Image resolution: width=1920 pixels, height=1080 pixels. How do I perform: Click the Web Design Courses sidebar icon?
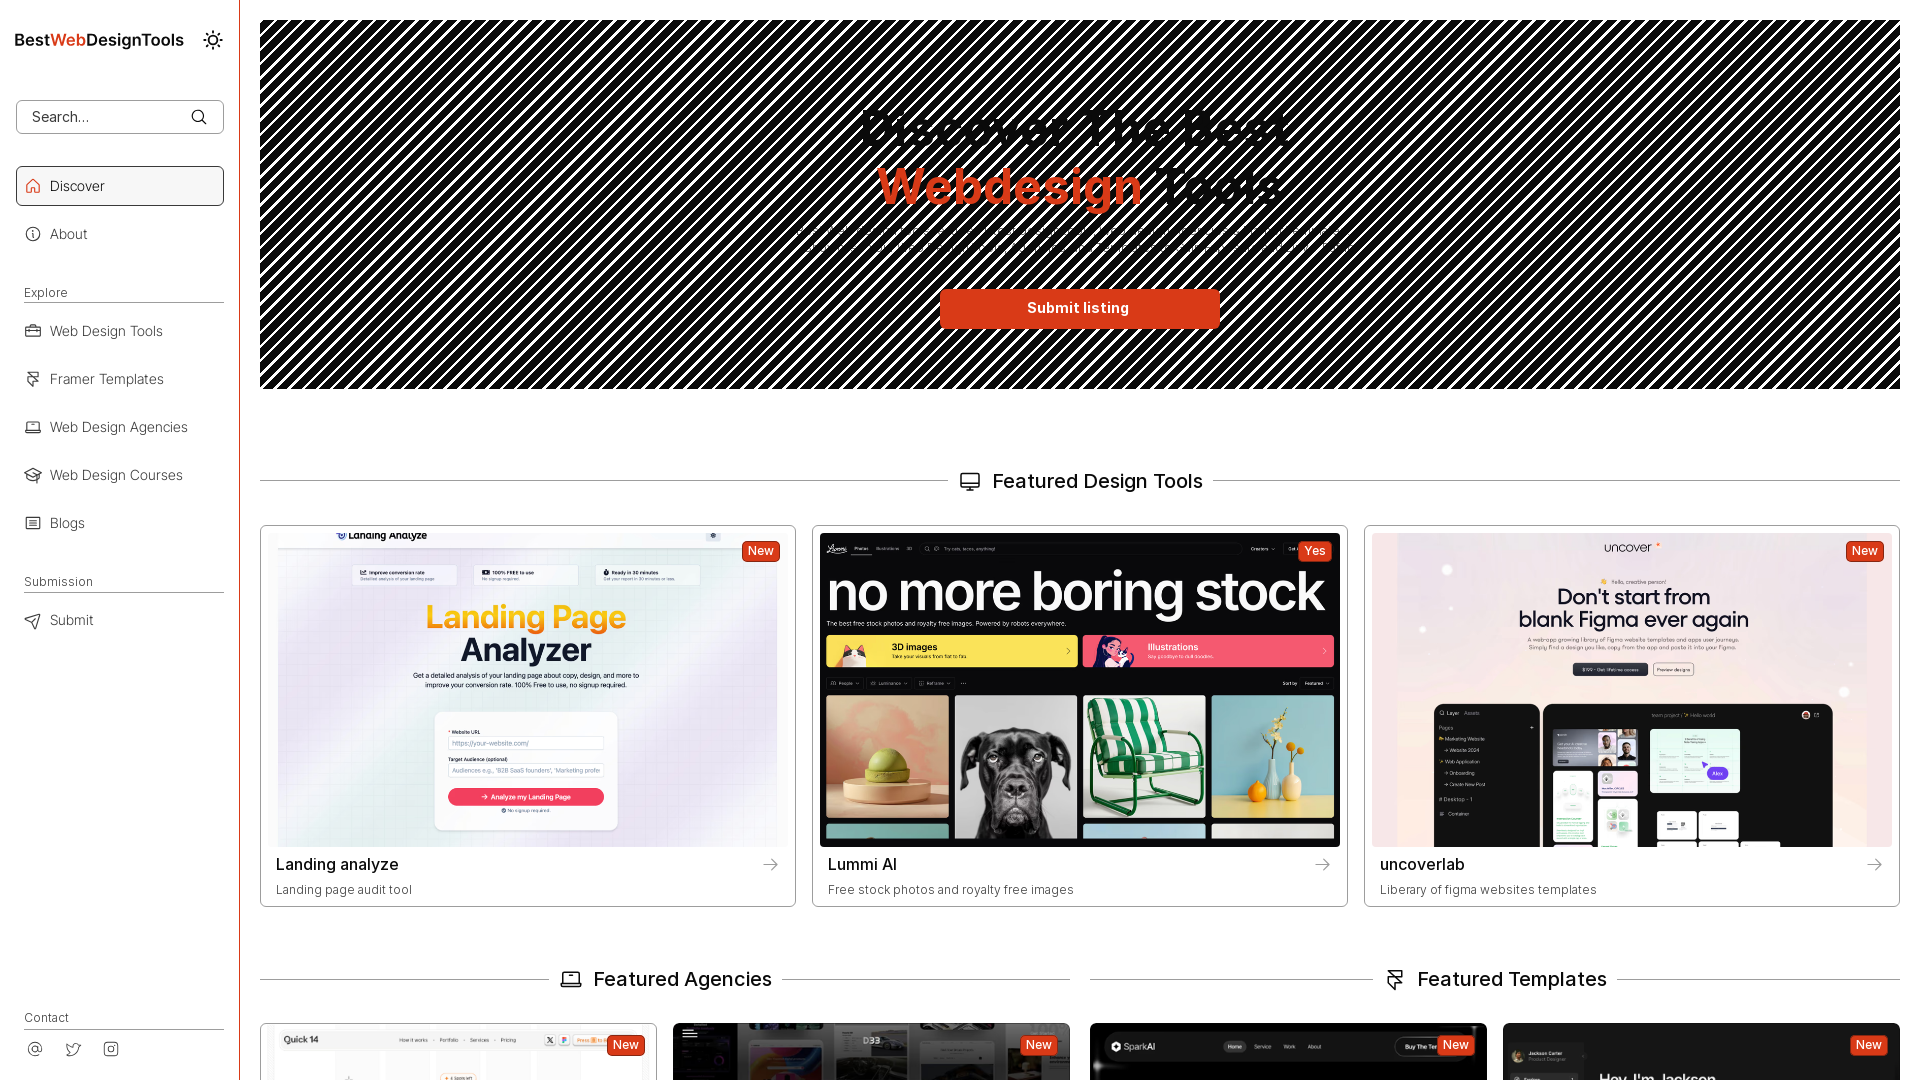pos(32,475)
